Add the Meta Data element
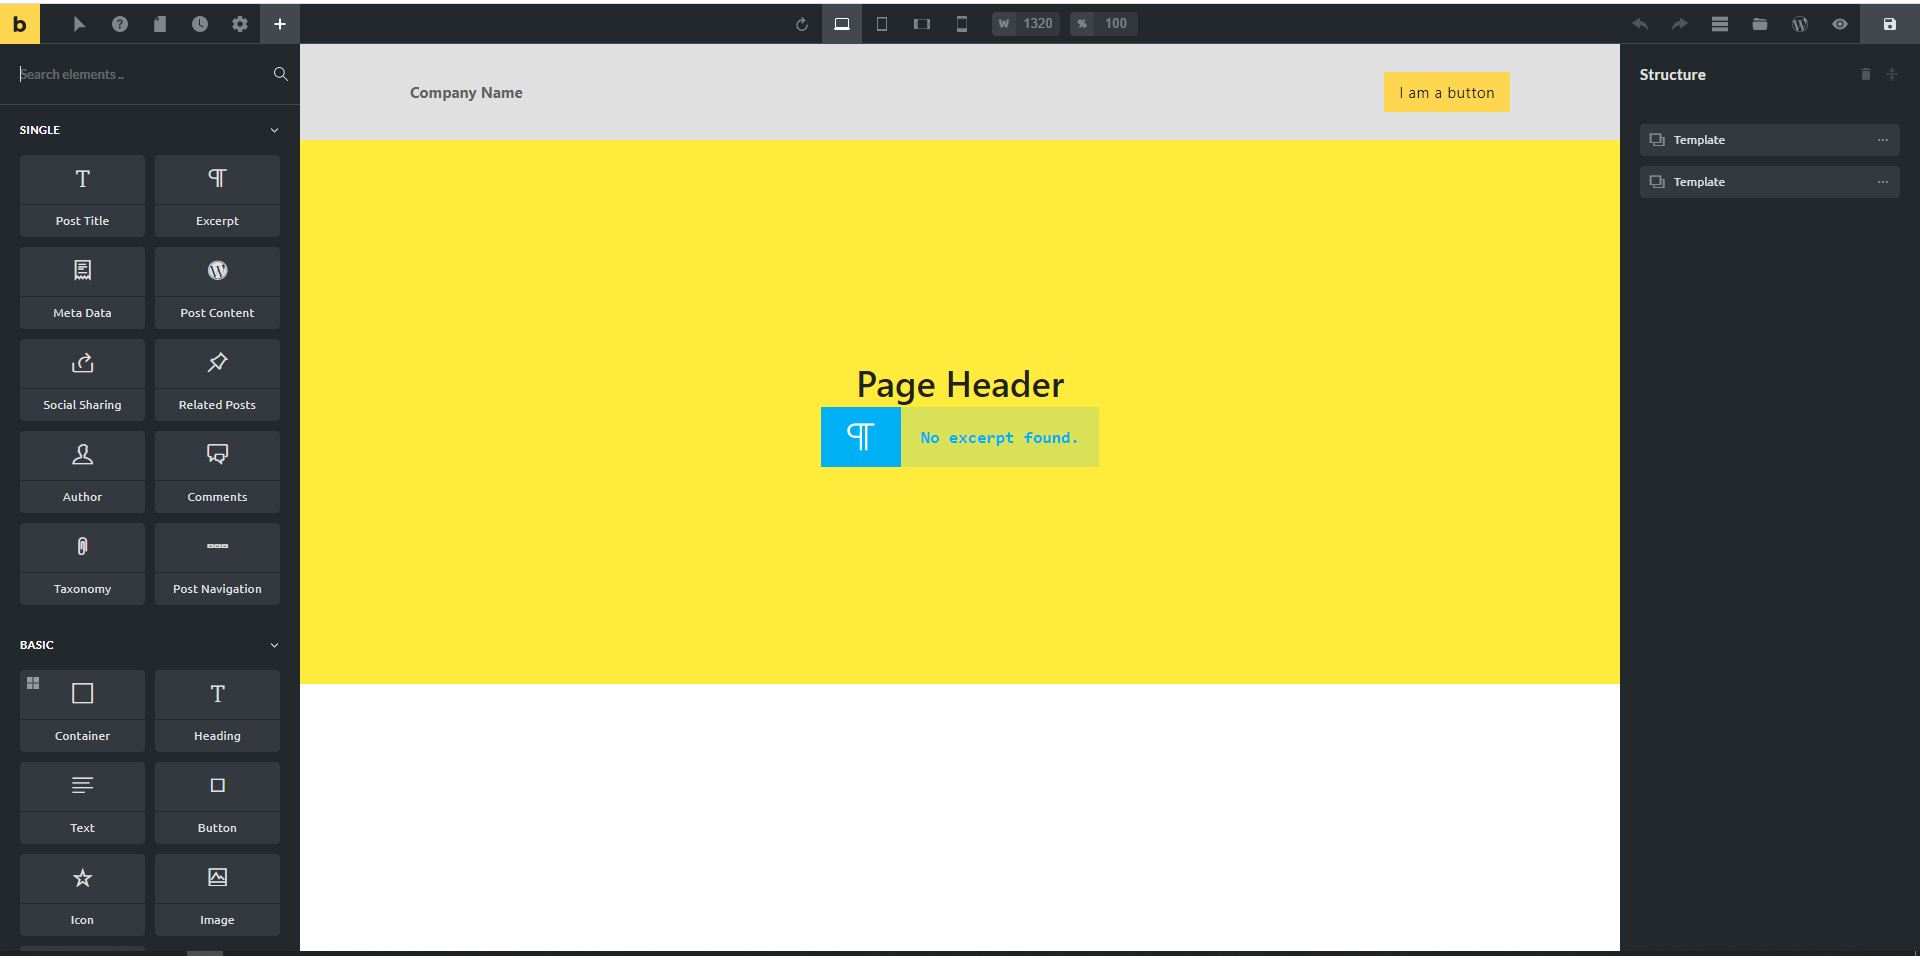This screenshot has height=956, width=1920. (x=82, y=288)
